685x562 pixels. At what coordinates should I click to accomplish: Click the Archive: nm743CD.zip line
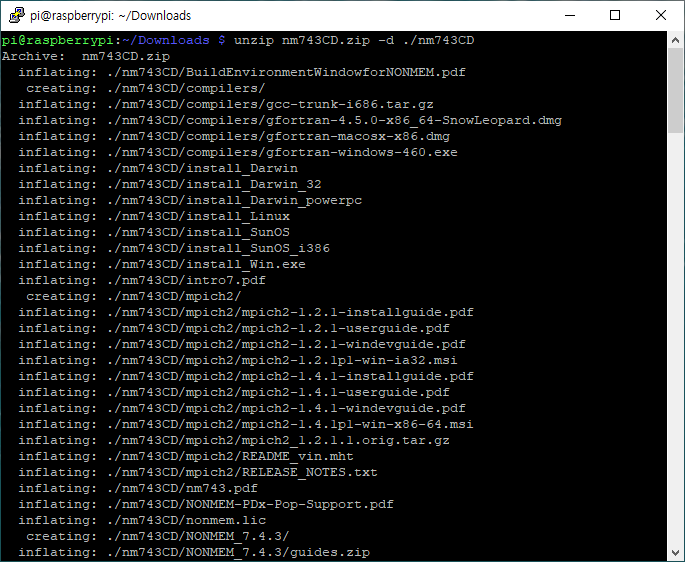(86, 56)
